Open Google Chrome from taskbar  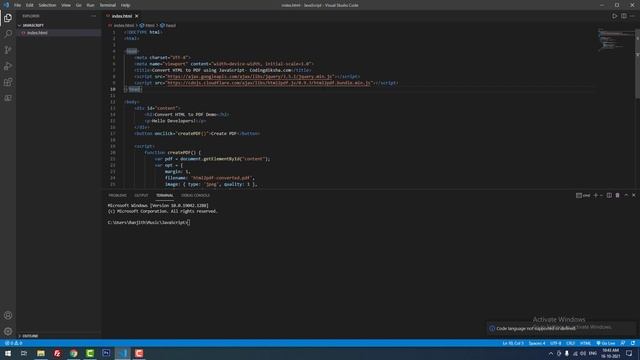73,353
